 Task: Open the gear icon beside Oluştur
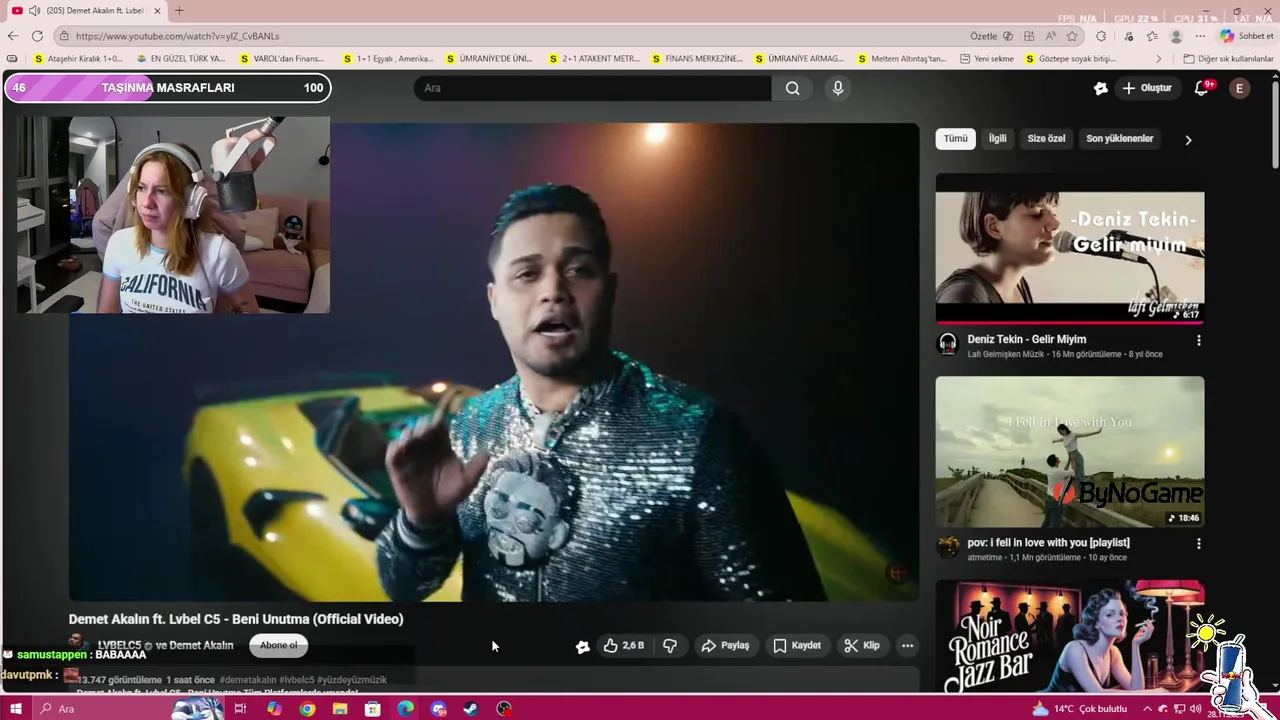tap(1101, 88)
